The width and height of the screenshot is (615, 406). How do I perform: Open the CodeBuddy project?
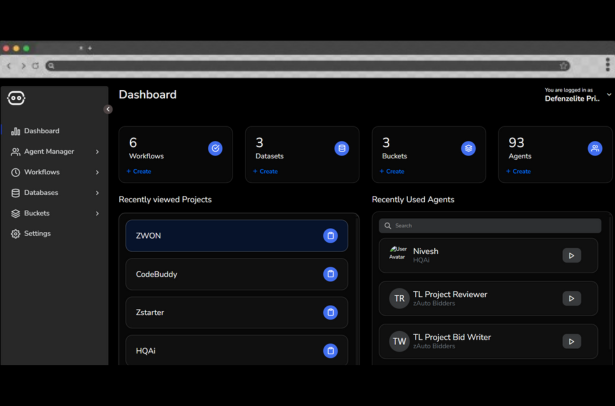click(x=237, y=274)
